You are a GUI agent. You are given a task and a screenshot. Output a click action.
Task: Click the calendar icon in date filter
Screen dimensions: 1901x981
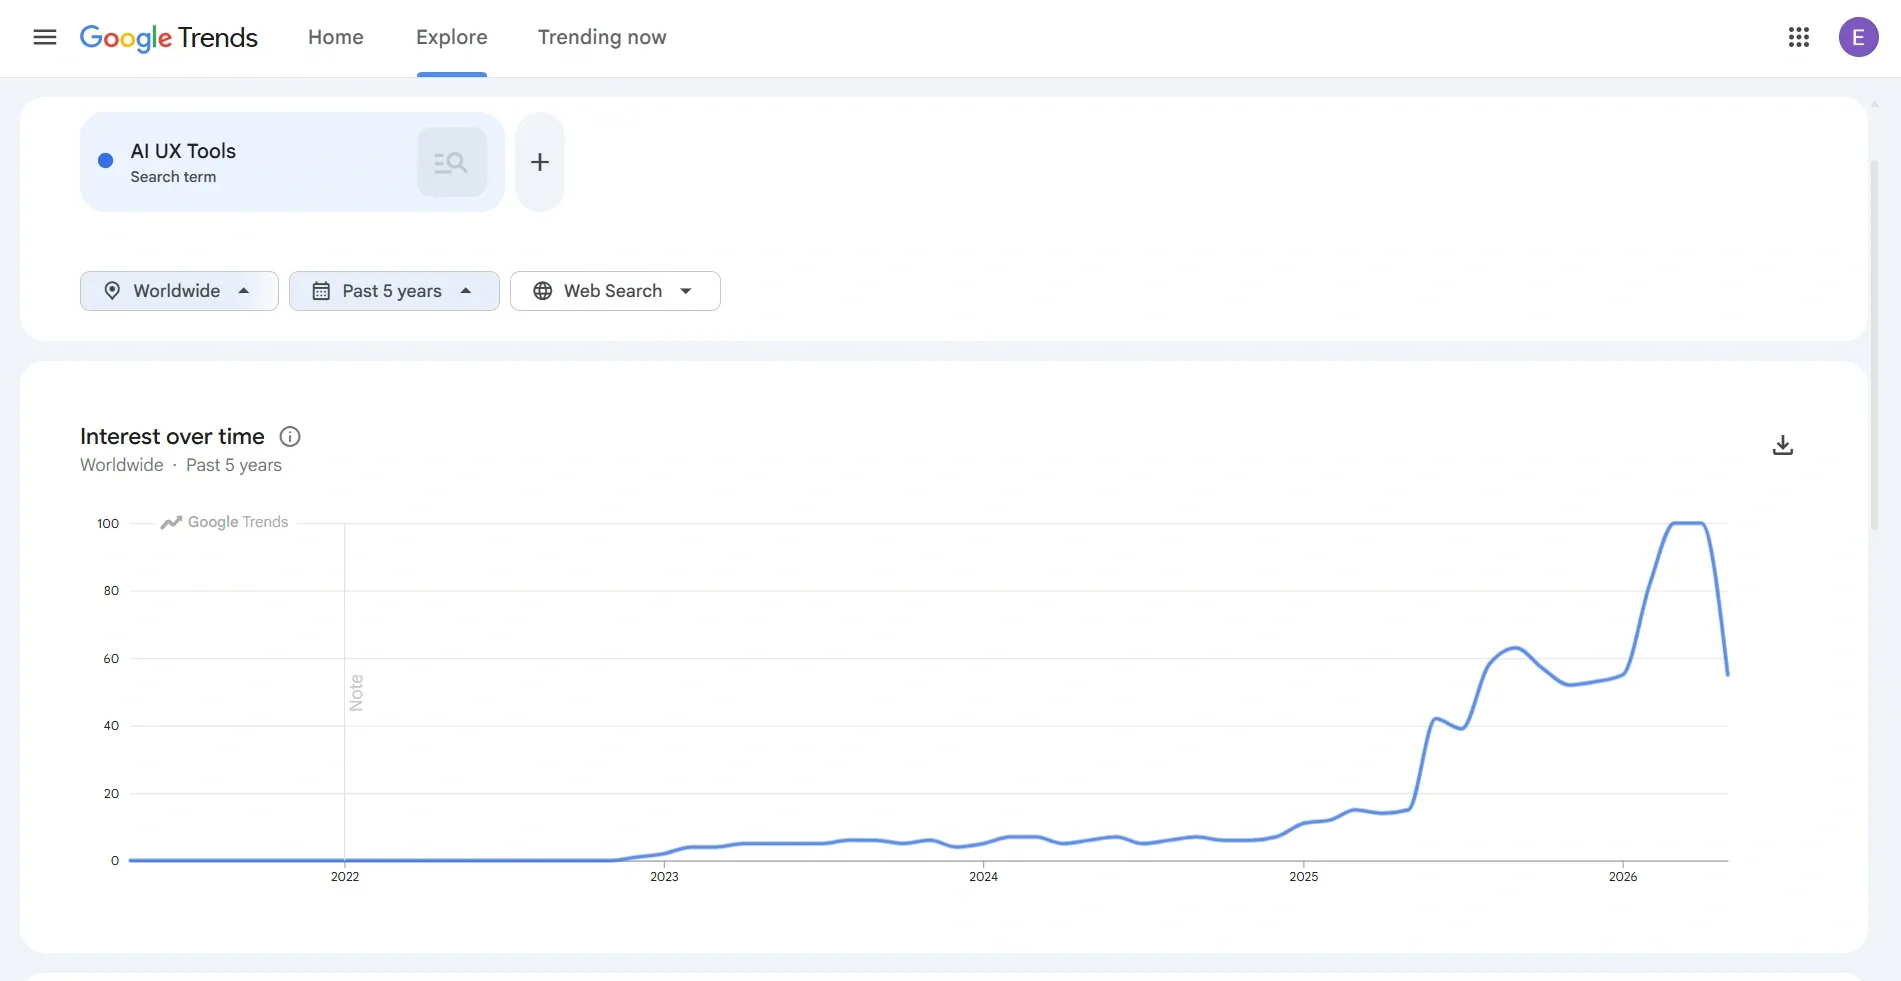click(321, 291)
